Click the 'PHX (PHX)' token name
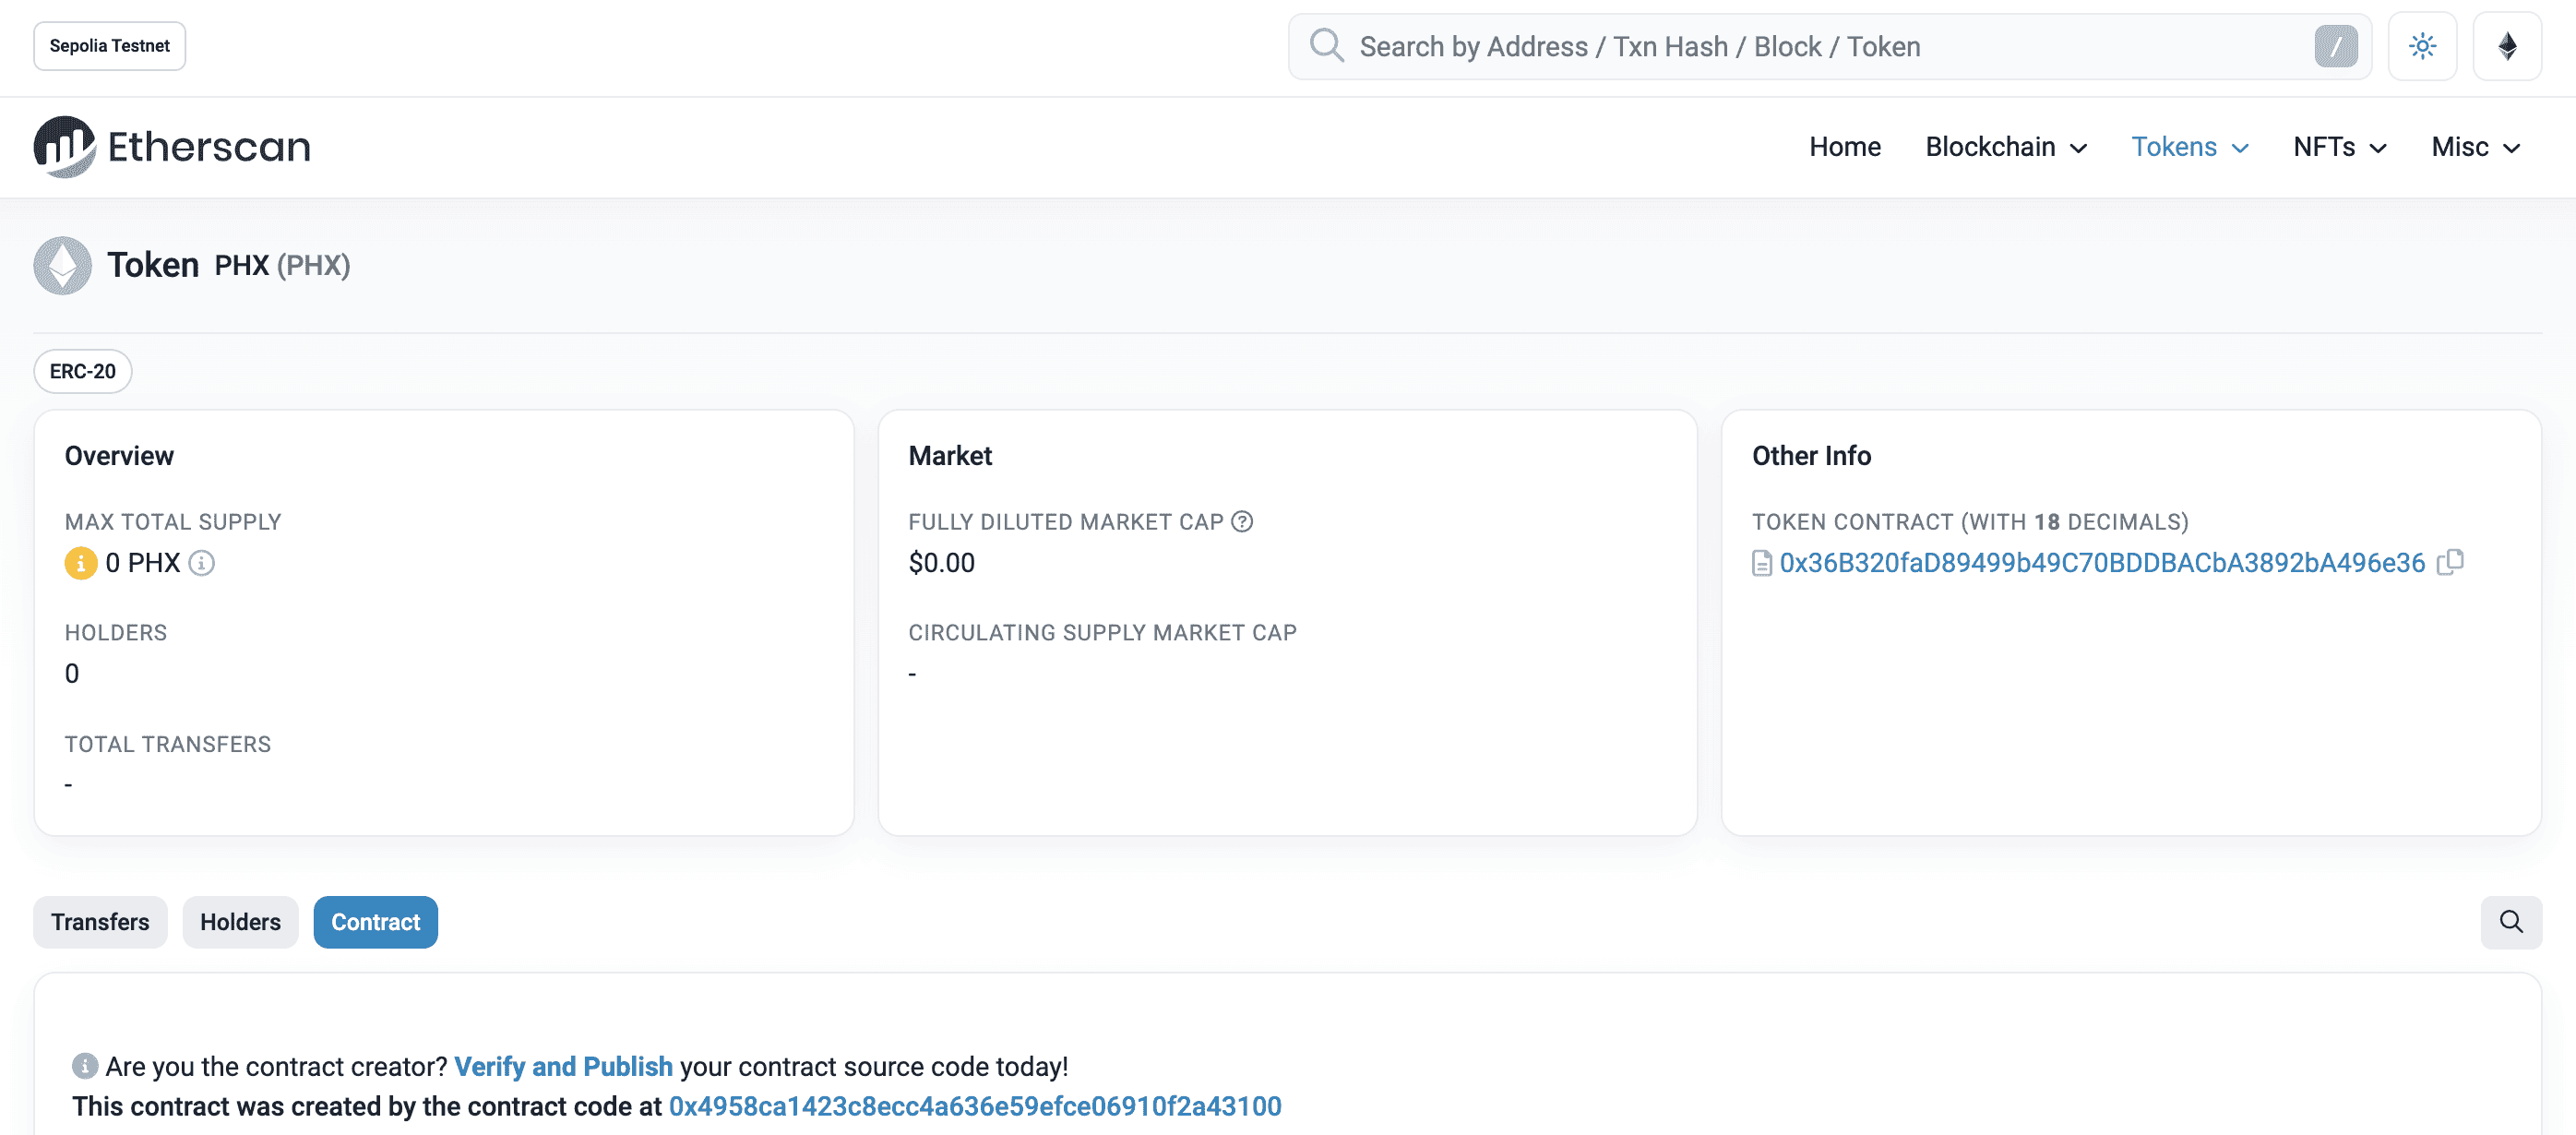The width and height of the screenshot is (2576, 1135). (282, 265)
